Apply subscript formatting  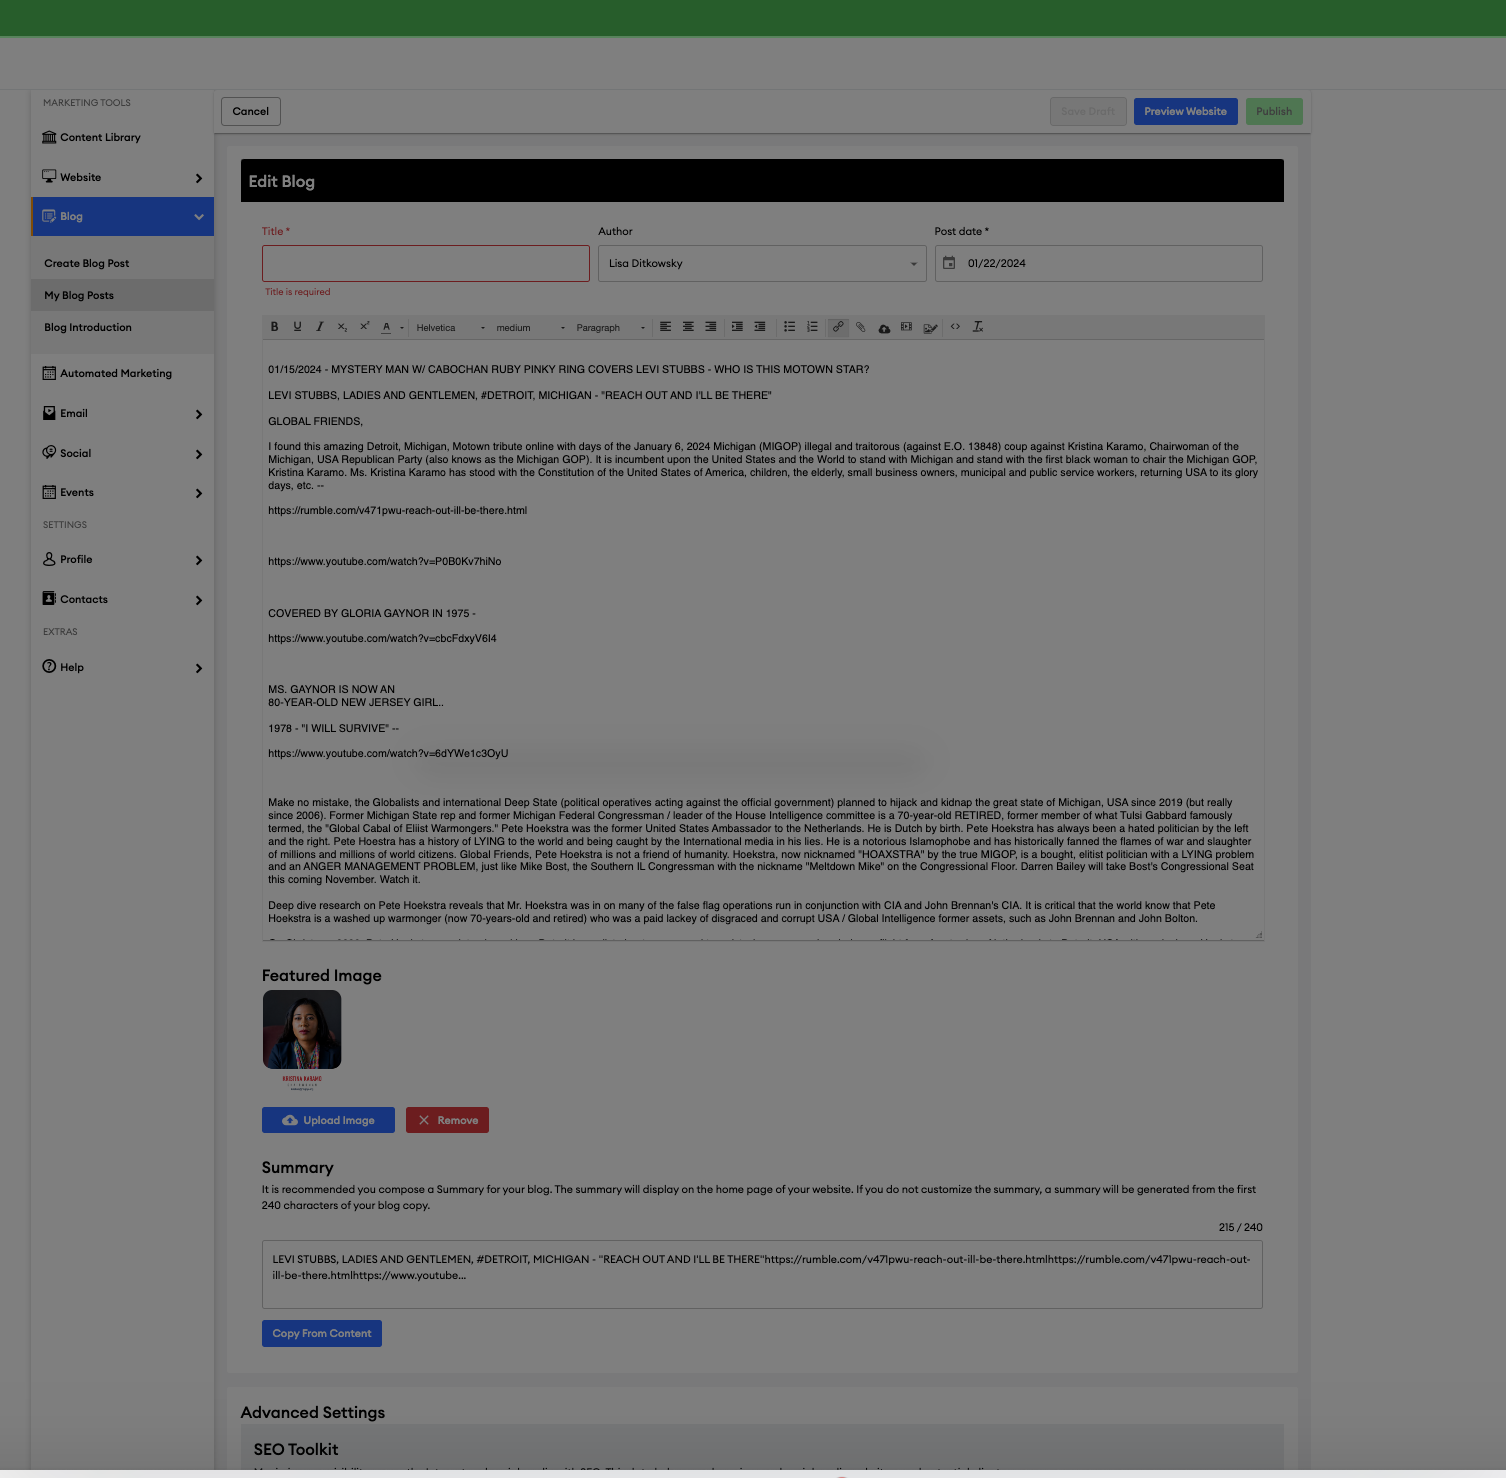tap(342, 327)
